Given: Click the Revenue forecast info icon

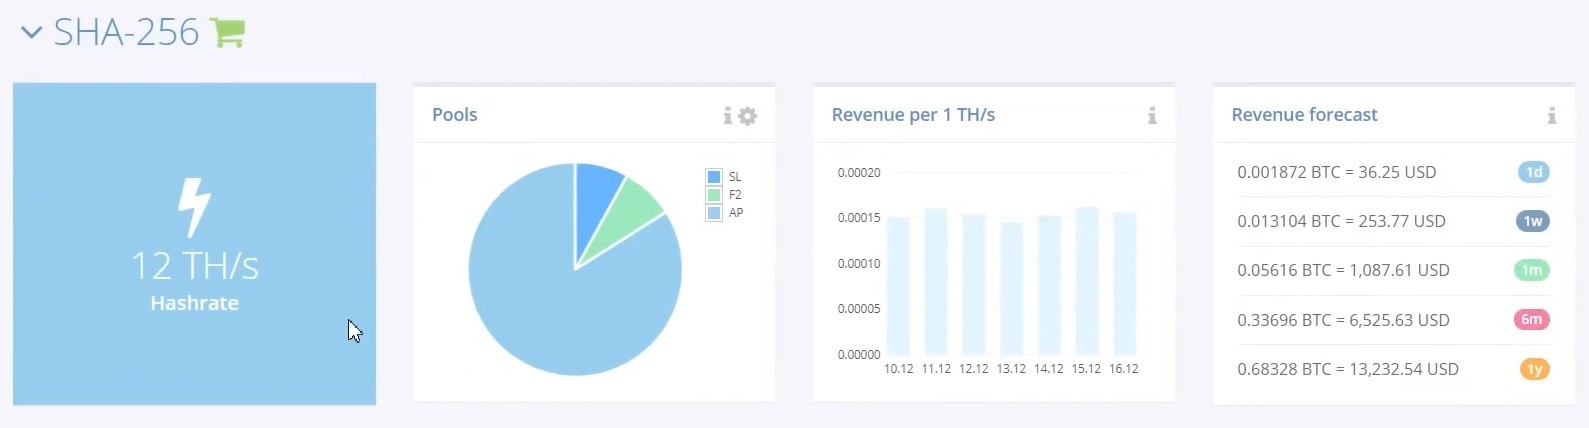Looking at the screenshot, I should click(1552, 116).
